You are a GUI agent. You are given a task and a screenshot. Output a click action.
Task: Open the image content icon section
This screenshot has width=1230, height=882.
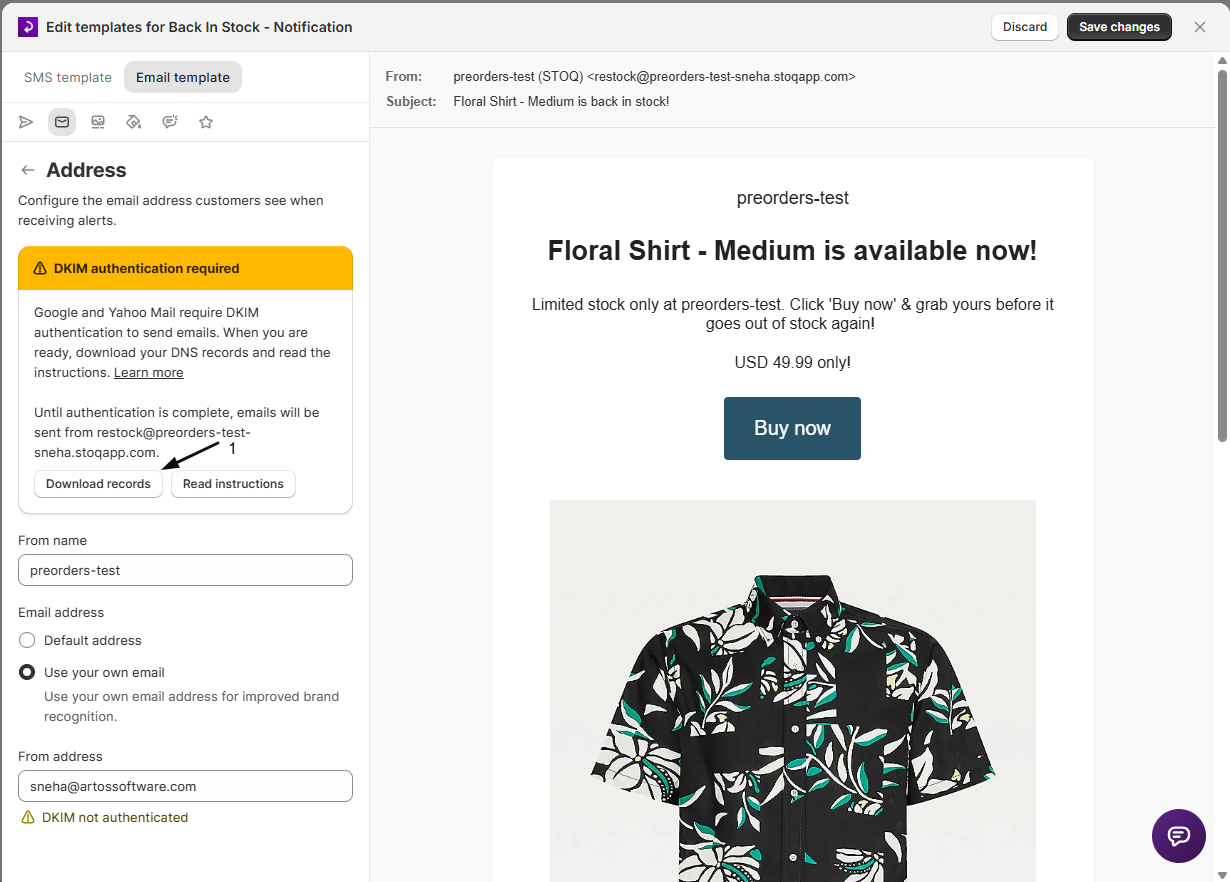click(98, 122)
